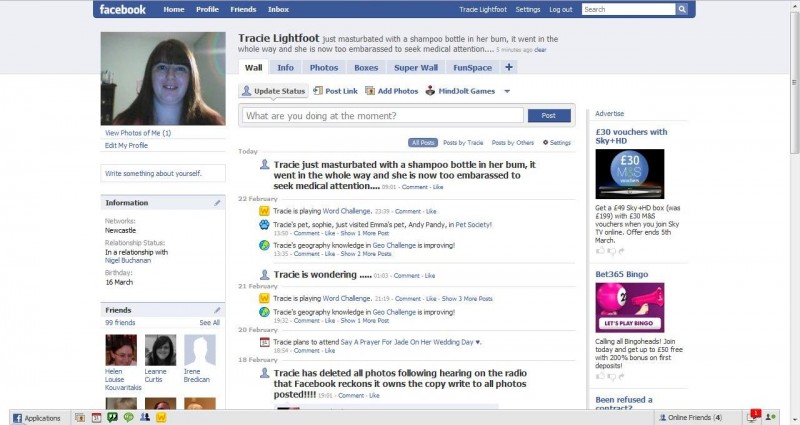
Task: Click the Word Challenge icon on the 21 February post
Action: (264, 298)
